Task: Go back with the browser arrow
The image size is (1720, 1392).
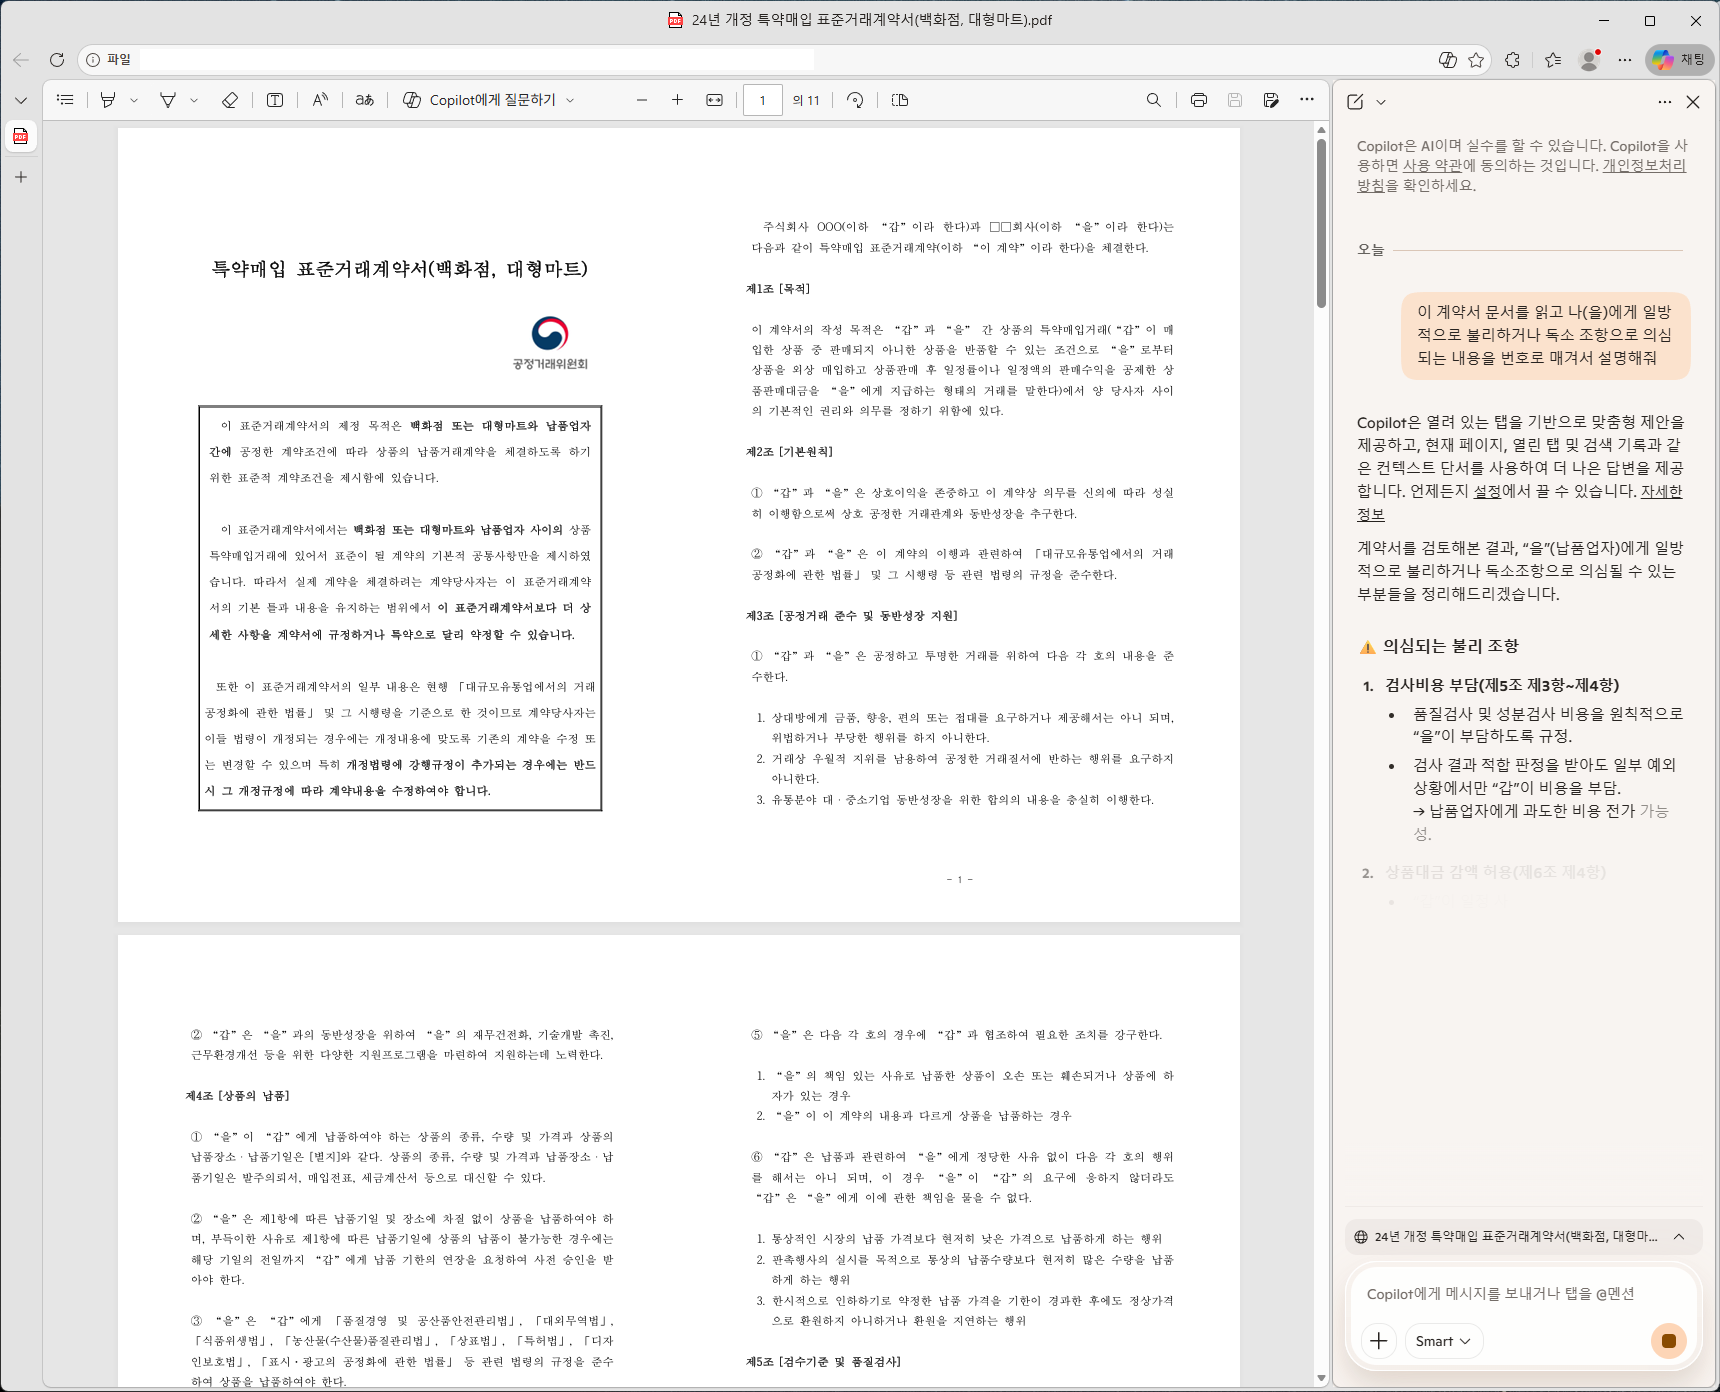Action: tap(21, 60)
